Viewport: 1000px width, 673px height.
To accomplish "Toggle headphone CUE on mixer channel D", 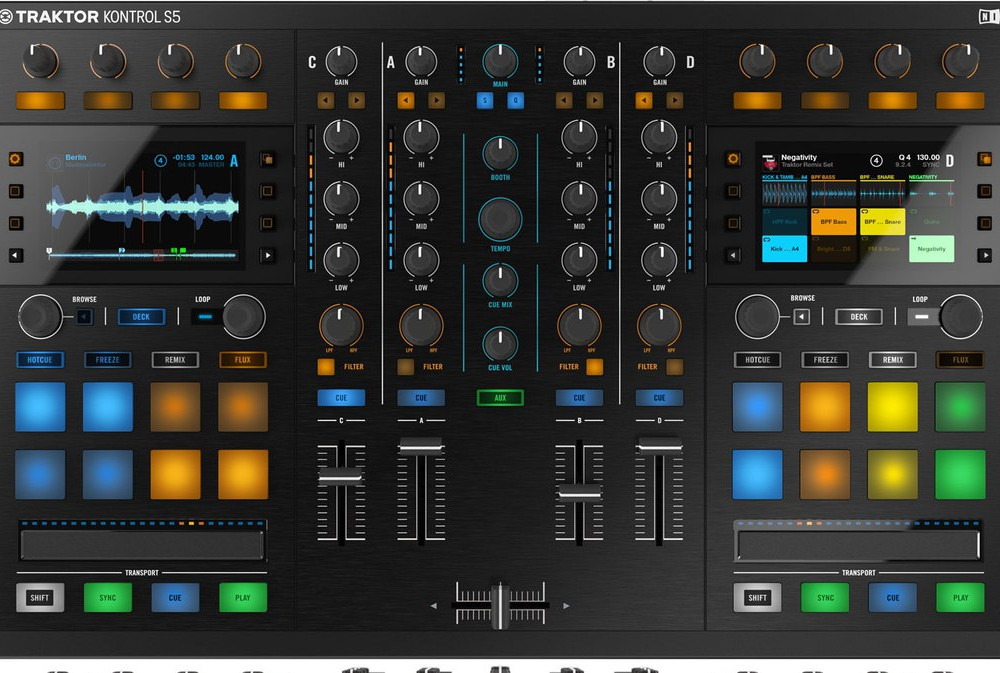I will (659, 397).
